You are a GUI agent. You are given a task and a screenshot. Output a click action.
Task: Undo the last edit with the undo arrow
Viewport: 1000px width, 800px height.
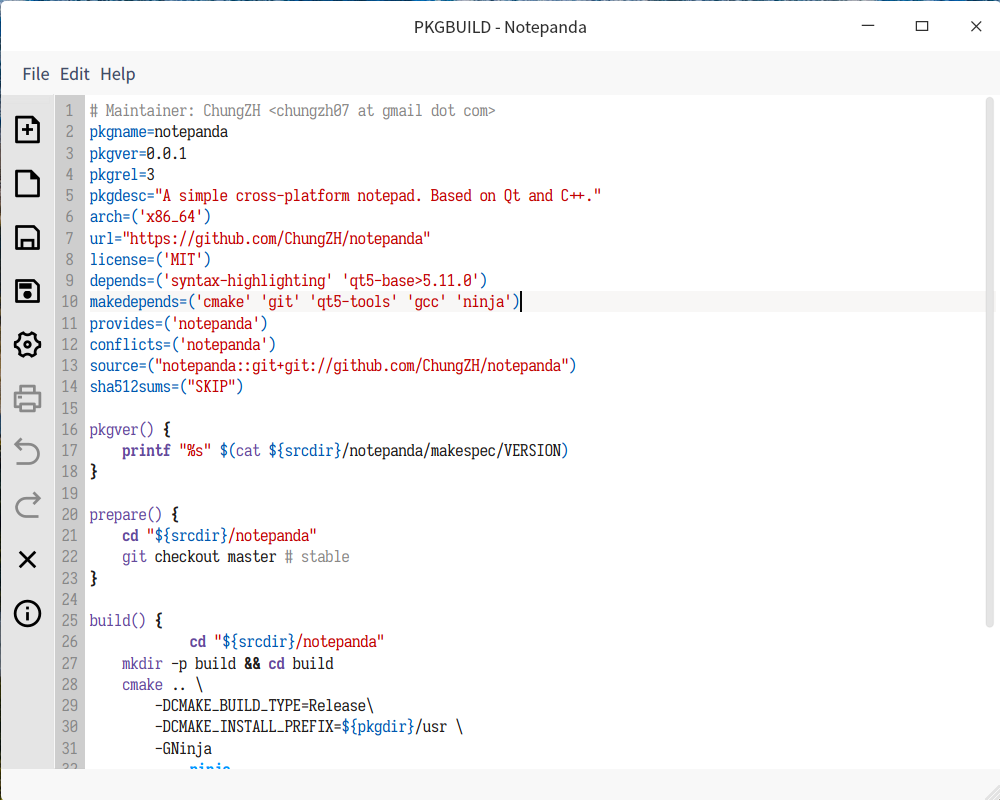pos(27,452)
